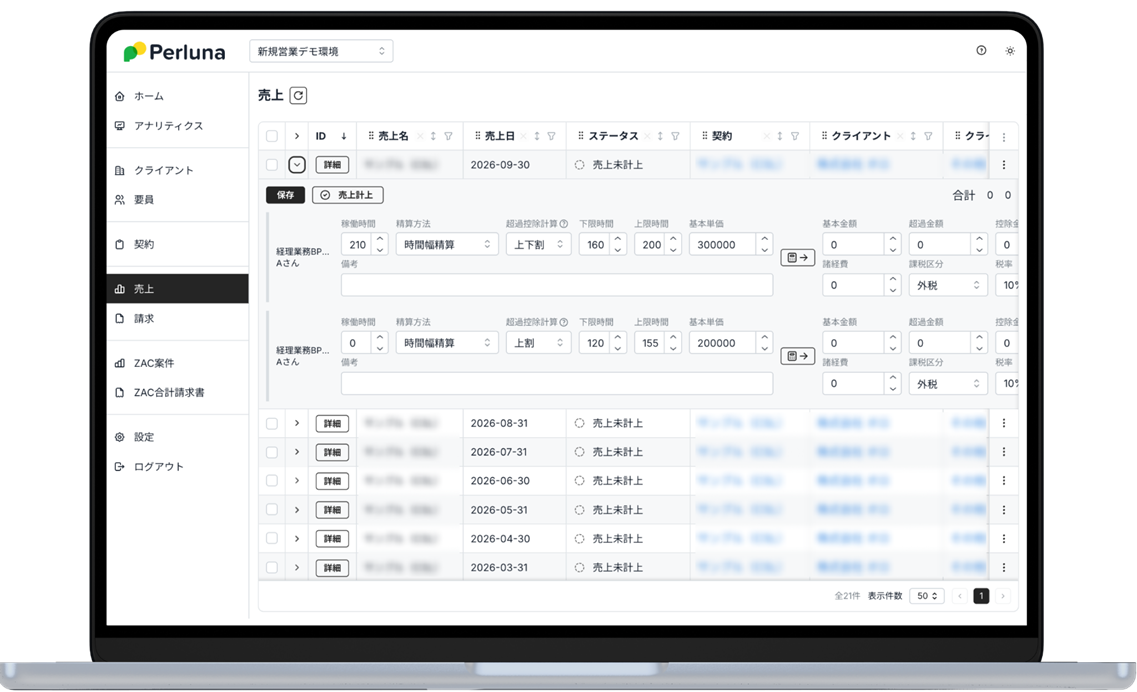
Task: Expand the 2026-06-30 row chevron
Action: point(297,481)
